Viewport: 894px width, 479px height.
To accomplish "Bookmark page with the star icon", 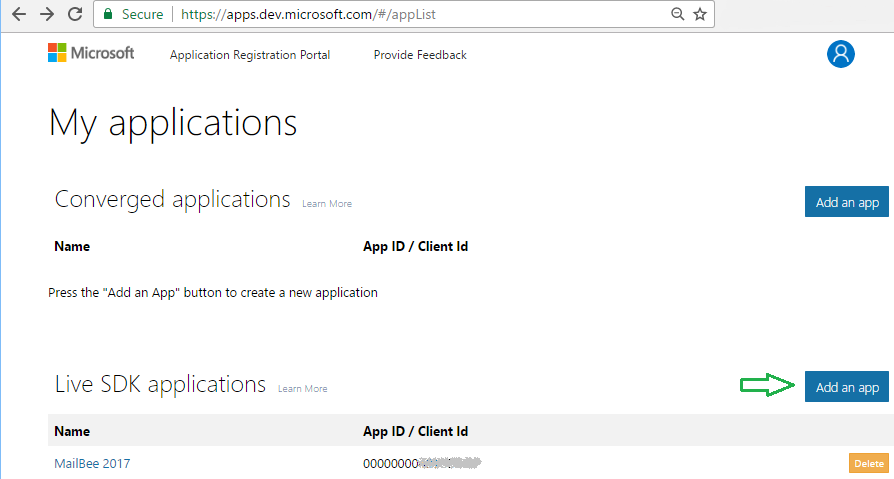I will (700, 14).
